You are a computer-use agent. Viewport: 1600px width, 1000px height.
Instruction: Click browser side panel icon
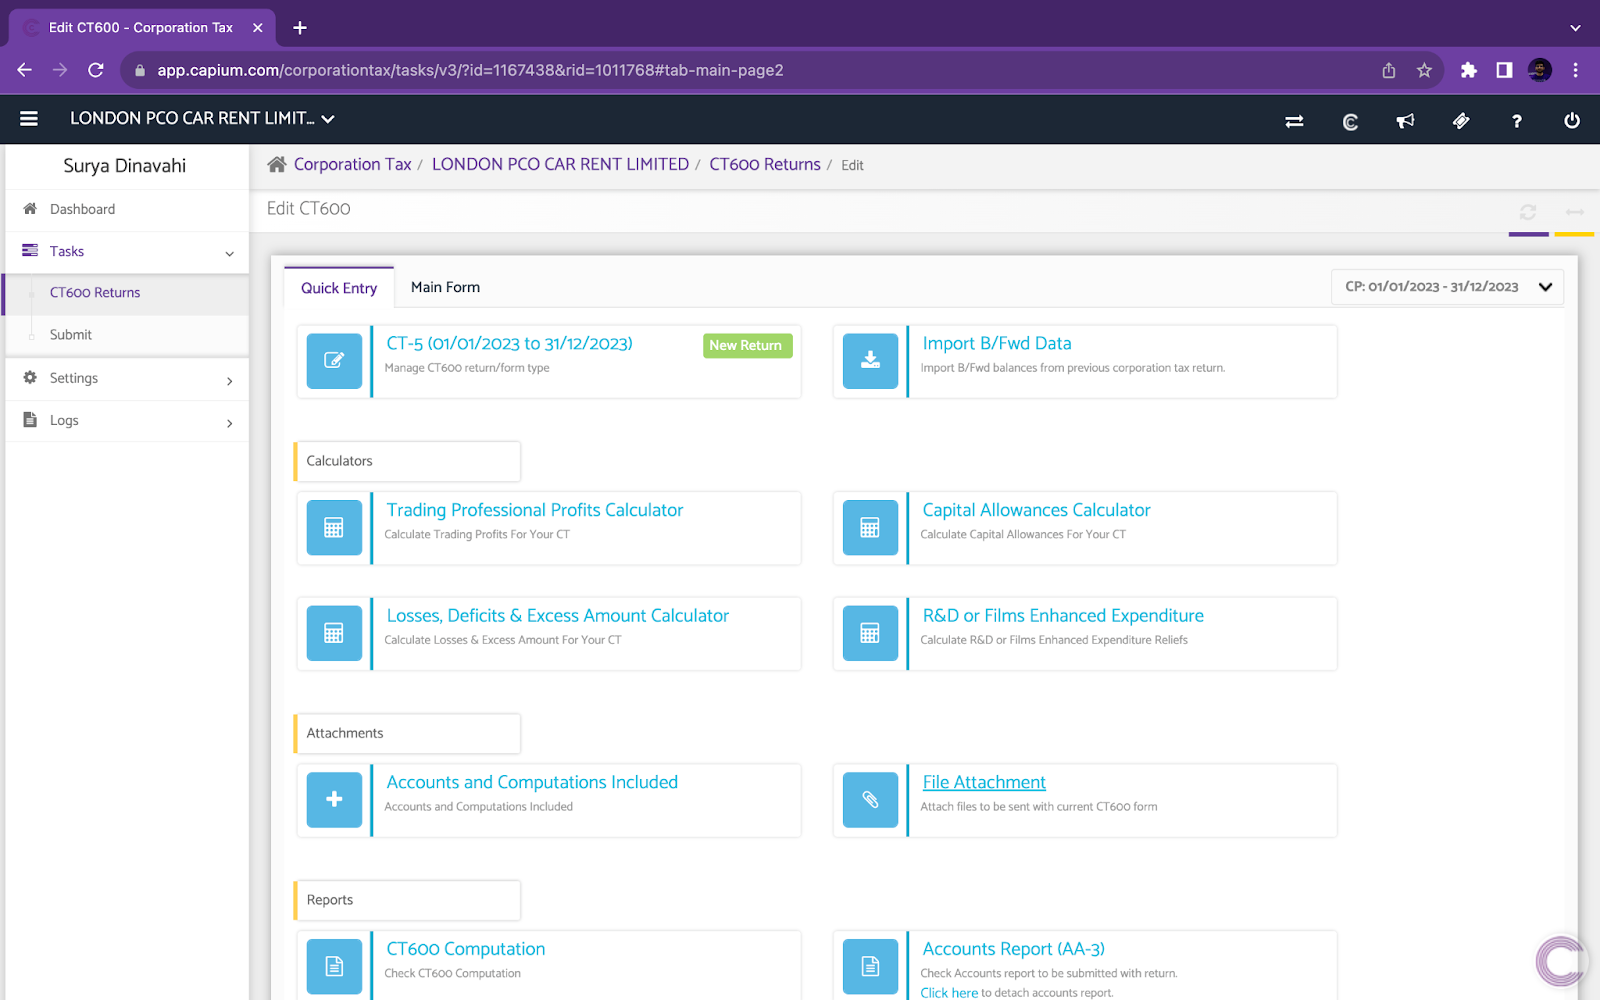click(x=1504, y=70)
